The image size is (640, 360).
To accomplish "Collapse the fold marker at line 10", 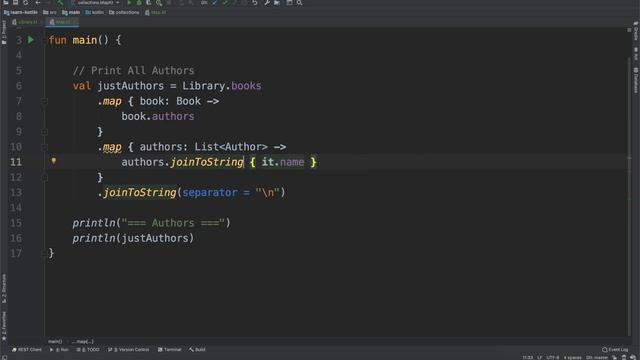I will pyautogui.click(x=44, y=147).
